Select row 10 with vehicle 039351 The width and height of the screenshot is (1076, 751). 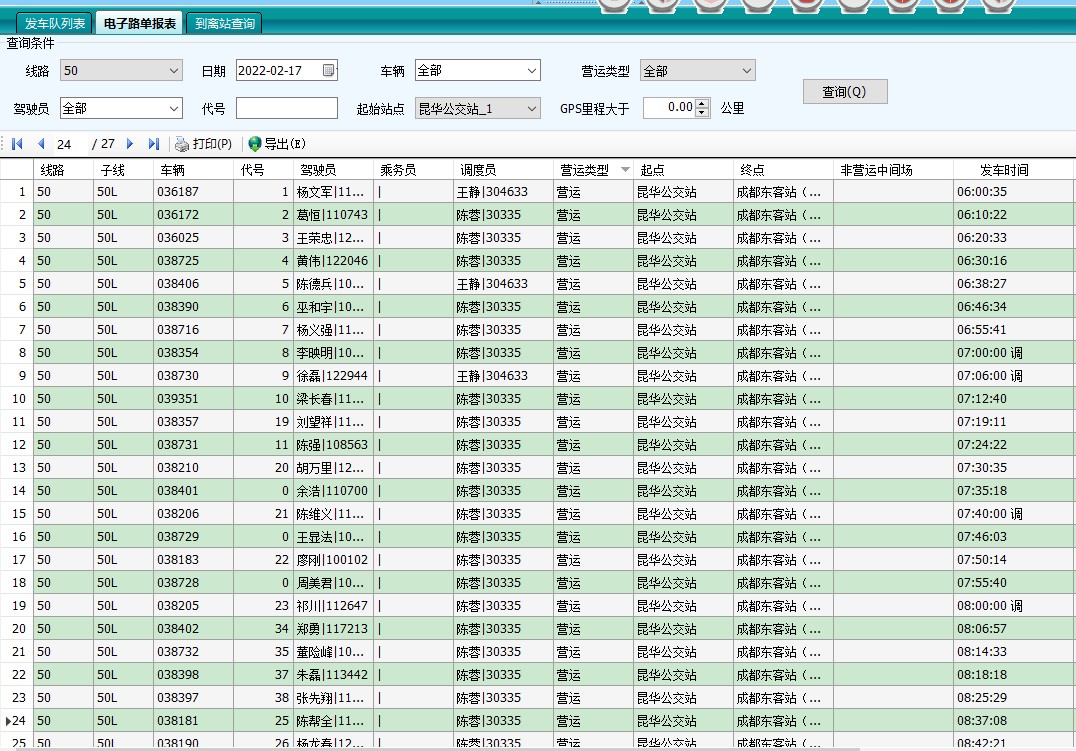[x=178, y=399]
